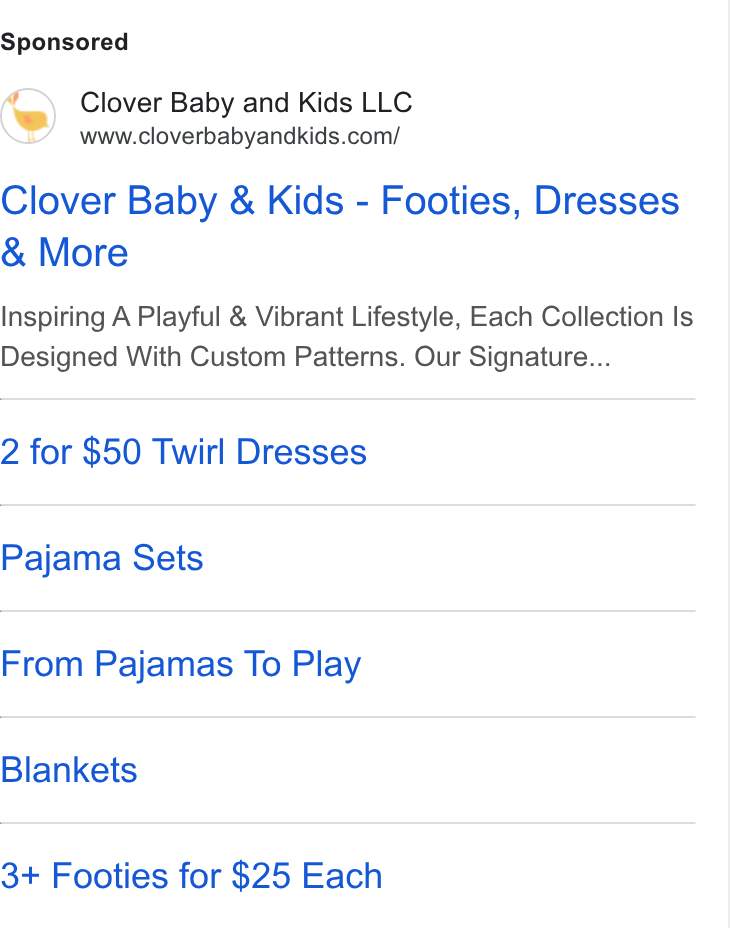Click the Clover Baby and Kids LLC name
The height and width of the screenshot is (928, 730).
246,102
